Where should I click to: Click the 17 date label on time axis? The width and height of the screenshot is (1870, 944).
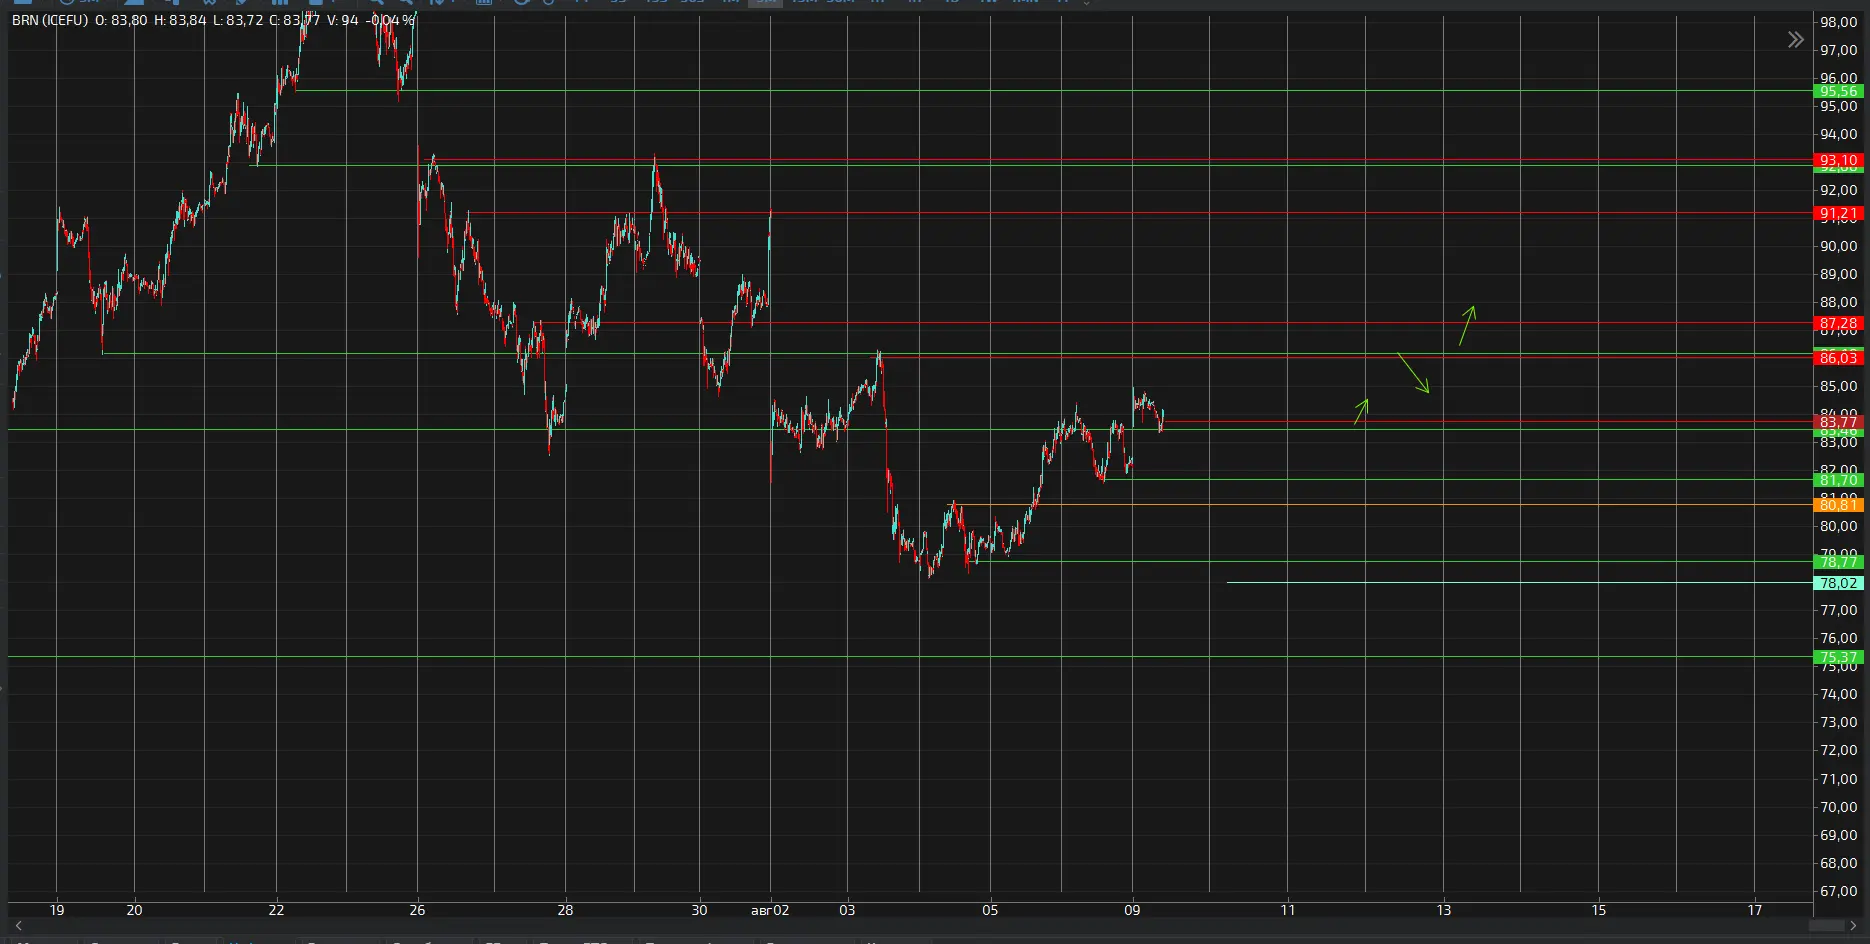coord(1754,910)
